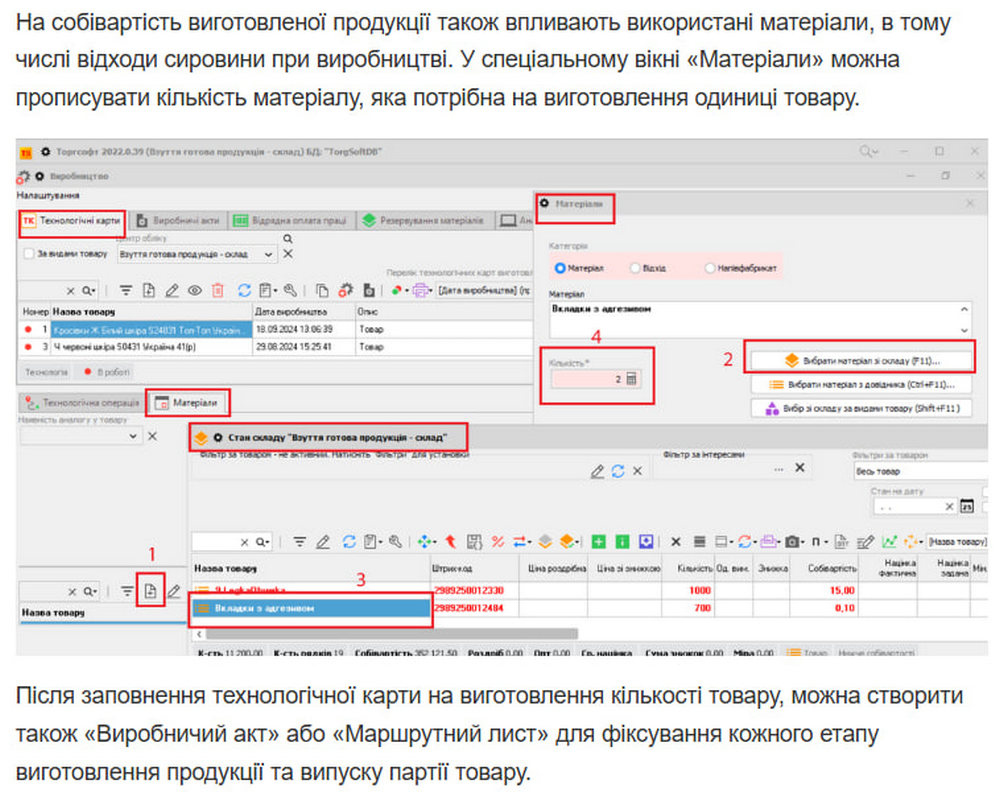The width and height of the screenshot is (1000, 801).
Task: Expand the 'Наявність аналогу у товару' dropdown
Action: [x=133, y=437]
